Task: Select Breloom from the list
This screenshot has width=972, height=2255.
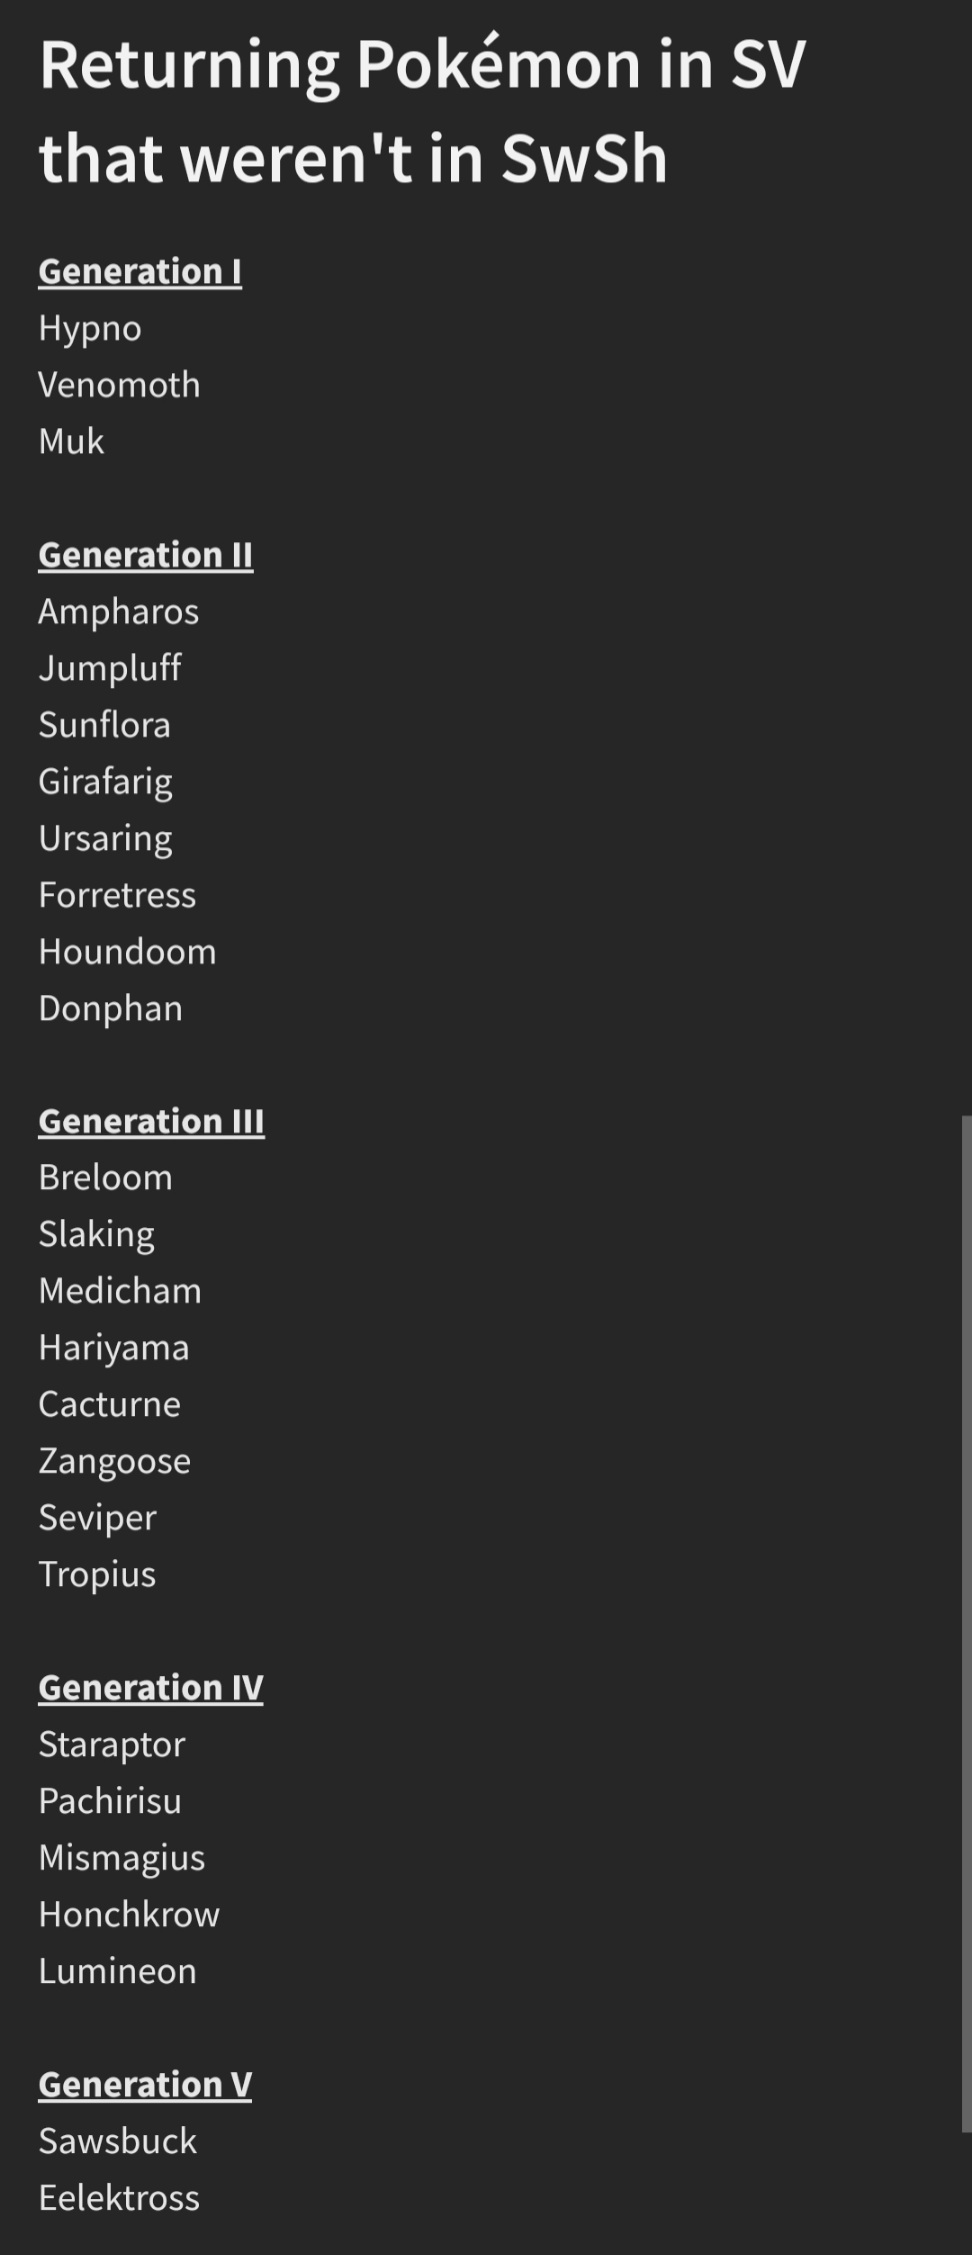Action: (x=105, y=1178)
